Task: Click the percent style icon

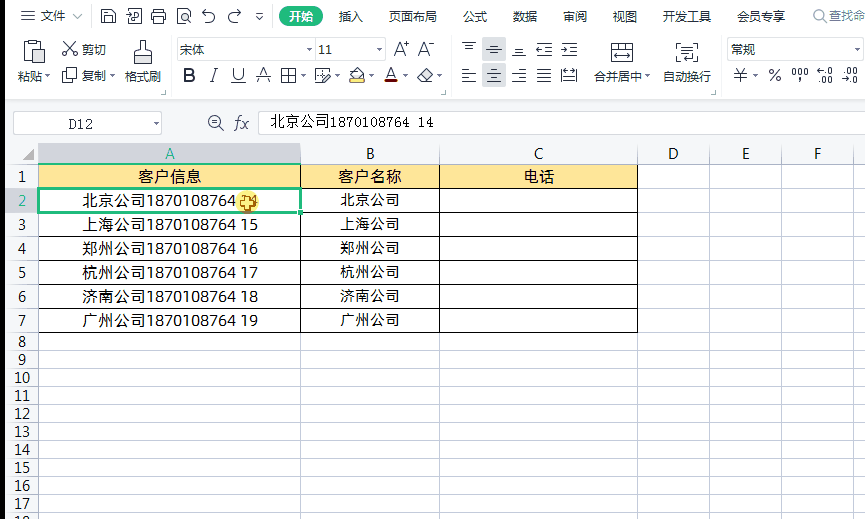Action: click(774, 76)
